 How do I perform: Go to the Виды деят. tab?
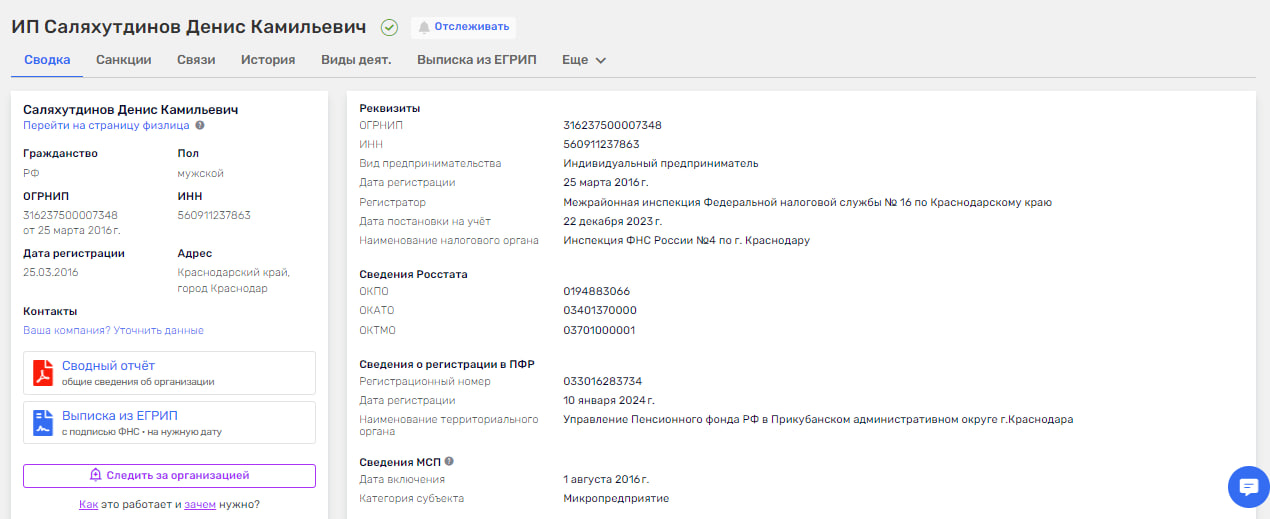click(x=356, y=60)
